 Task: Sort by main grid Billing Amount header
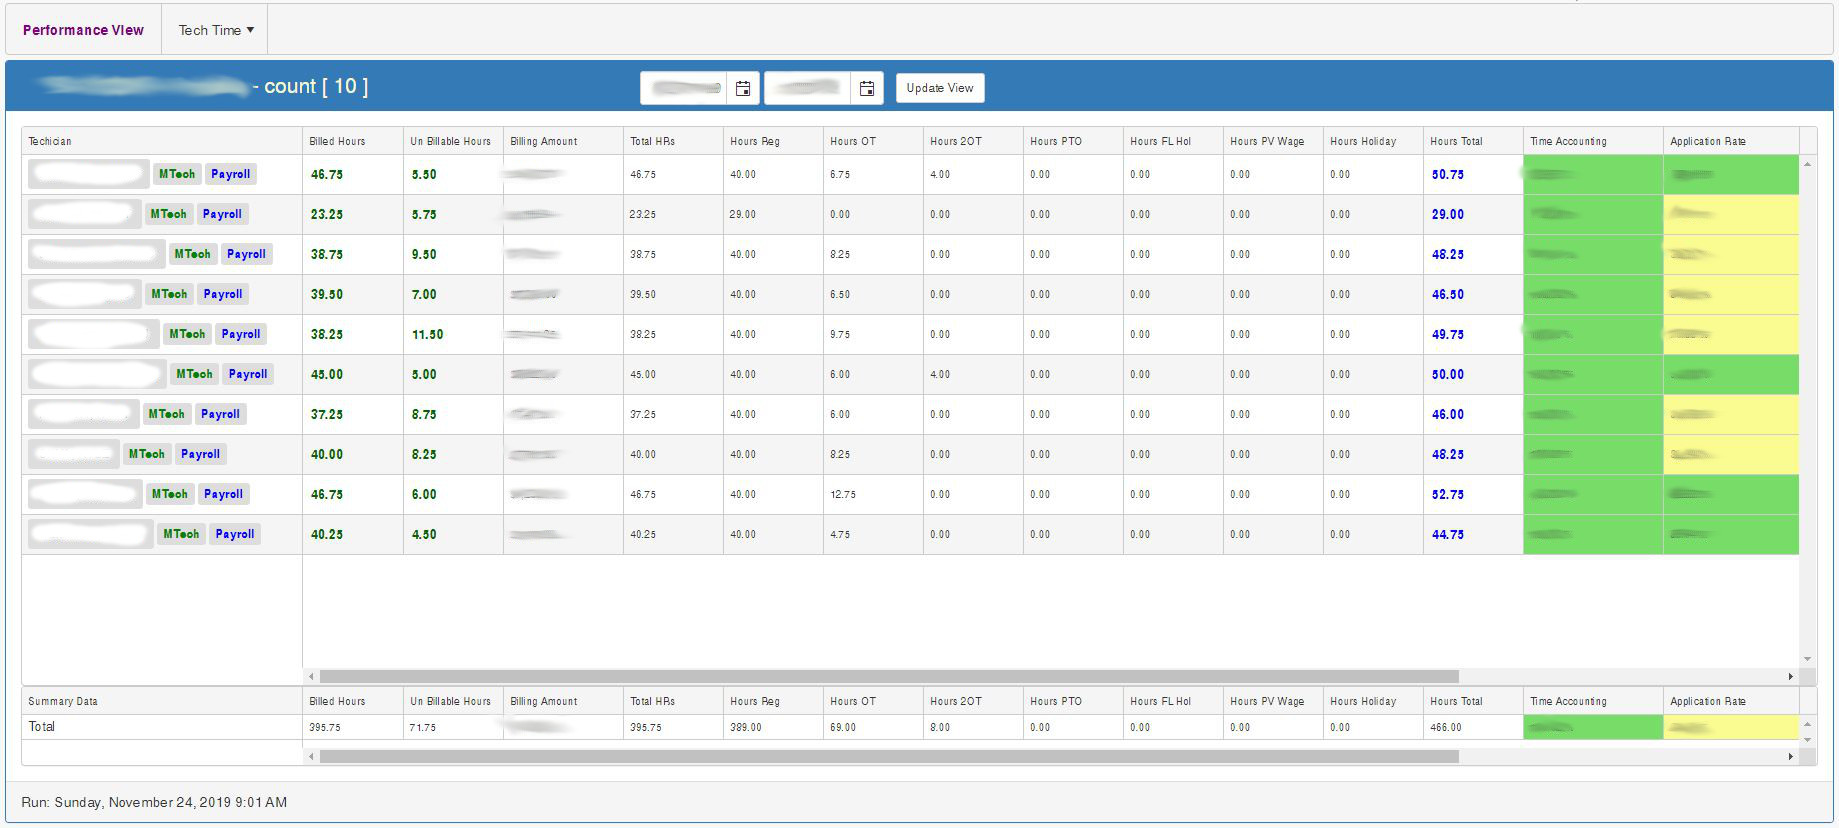(563, 141)
